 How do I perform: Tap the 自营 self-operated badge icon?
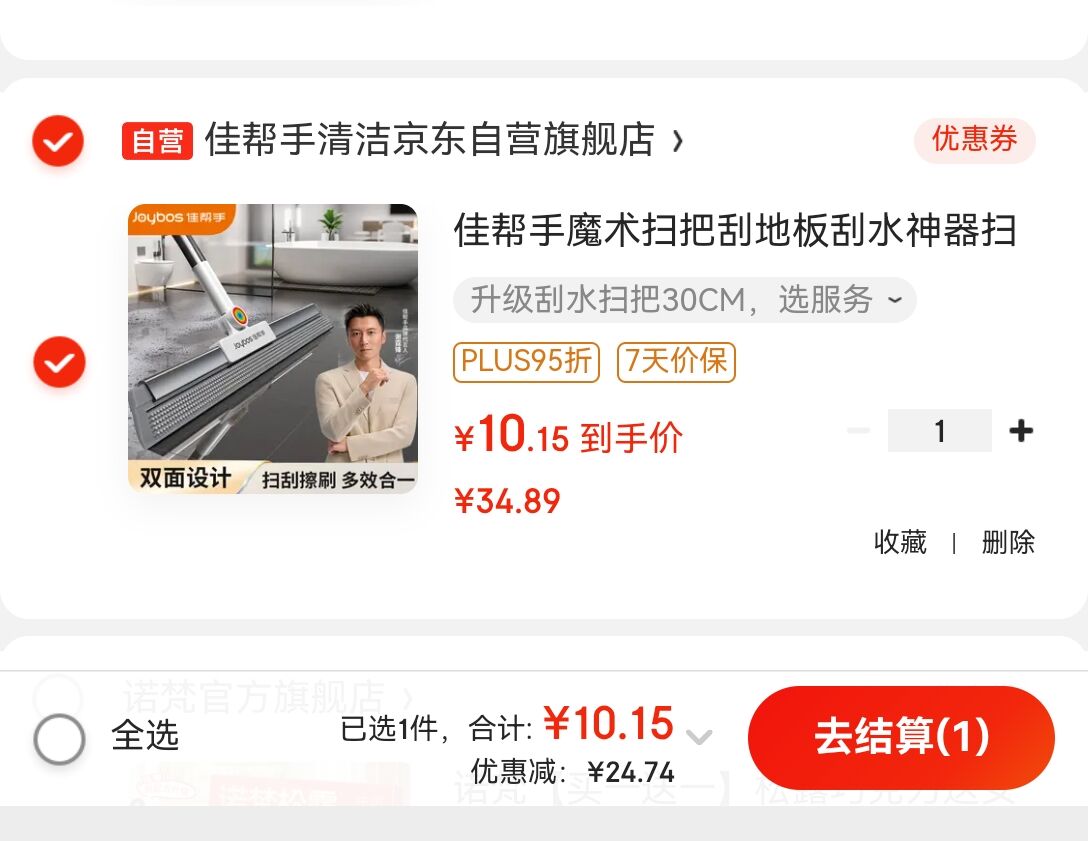click(158, 141)
